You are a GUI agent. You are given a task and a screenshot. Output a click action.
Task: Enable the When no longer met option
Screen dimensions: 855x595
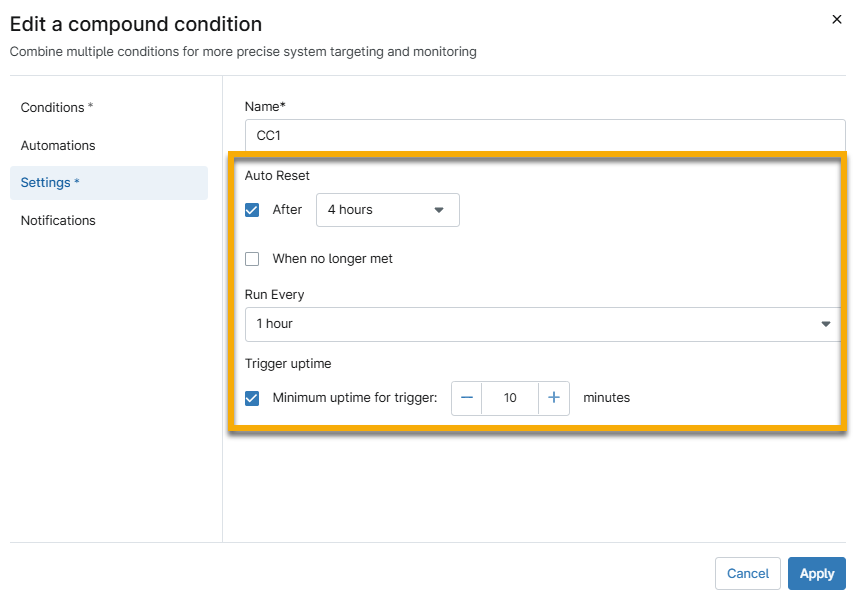[252, 258]
